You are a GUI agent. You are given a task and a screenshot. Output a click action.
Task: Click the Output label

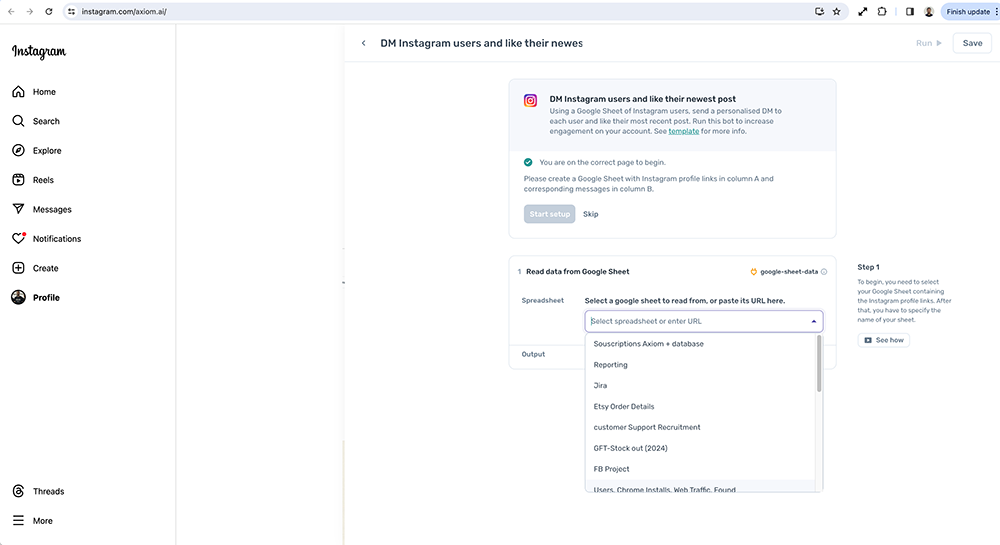tap(533, 354)
